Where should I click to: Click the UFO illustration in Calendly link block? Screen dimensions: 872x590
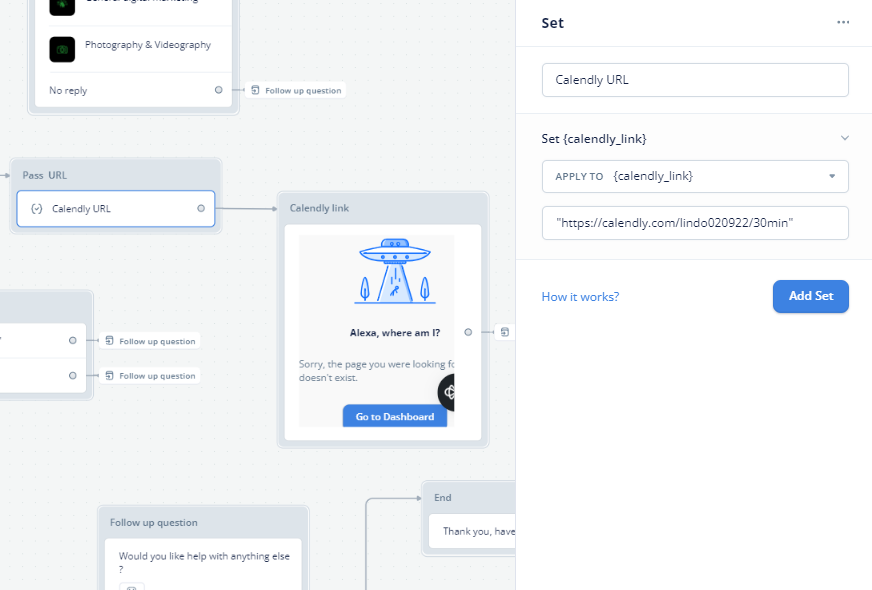tap(395, 271)
